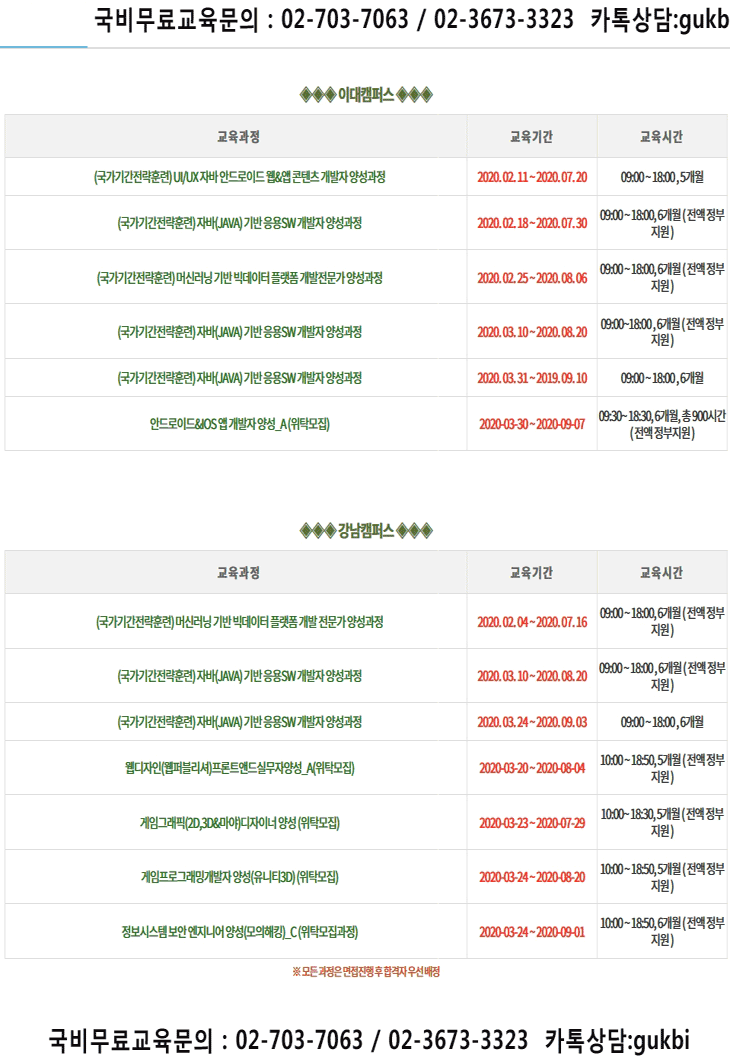Click the 강남캠퍼스 section heading
The height and width of the screenshot is (1059, 730).
pos(365,530)
